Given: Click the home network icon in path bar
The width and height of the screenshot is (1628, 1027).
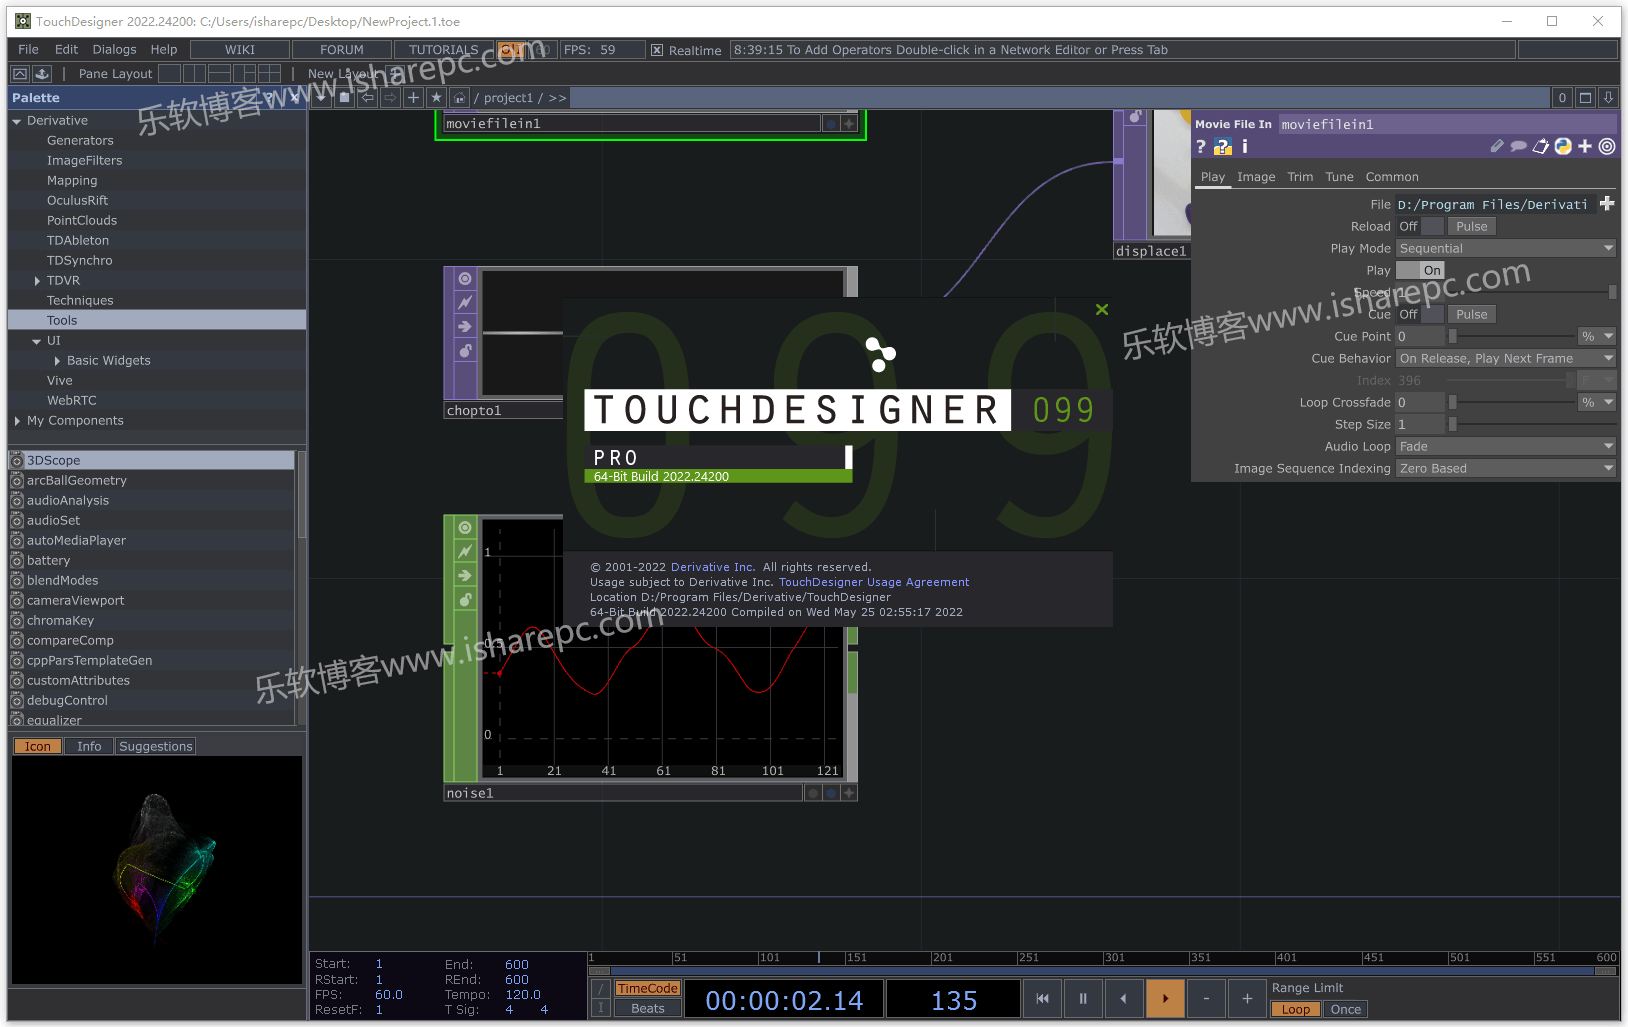Looking at the screenshot, I should pos(459,97).
